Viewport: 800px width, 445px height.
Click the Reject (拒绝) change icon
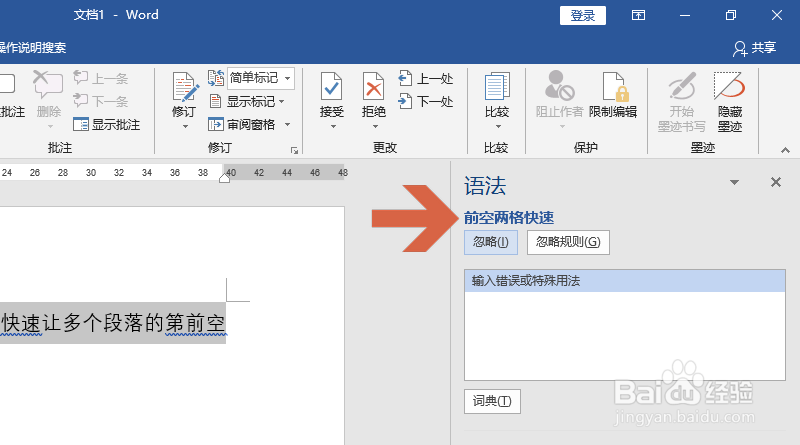(373, 87)
